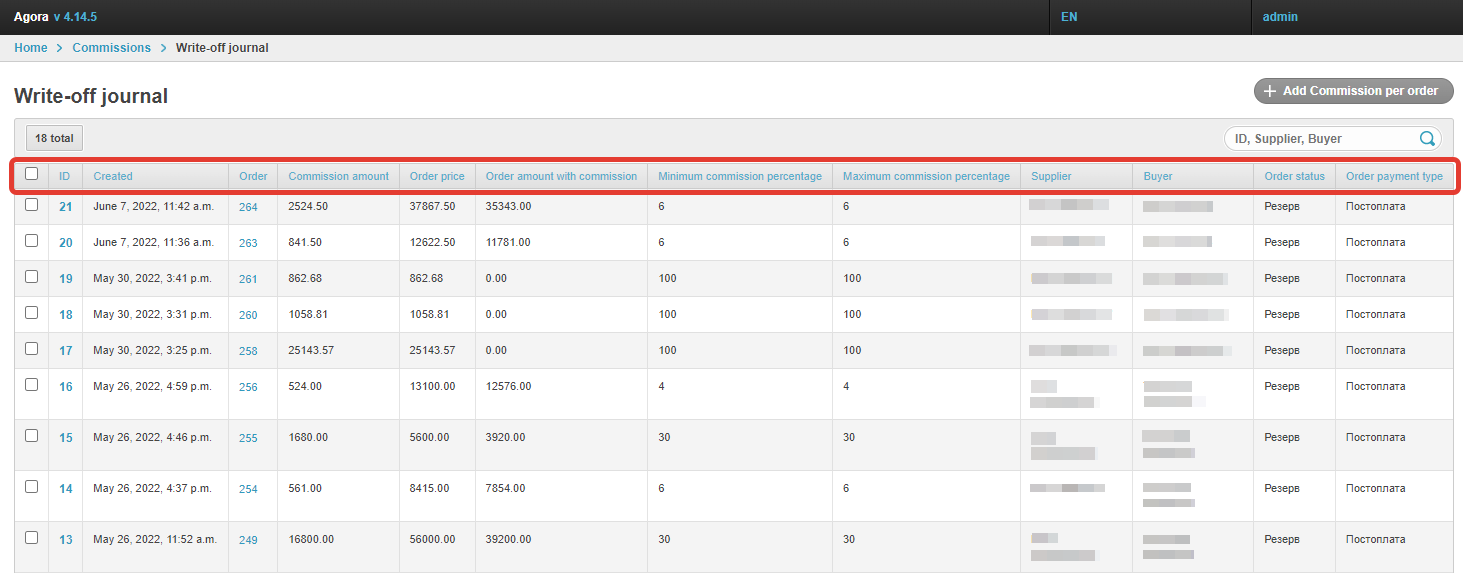
Task: Check the checkbox for row ID 21
Action: tap(32, 205)
